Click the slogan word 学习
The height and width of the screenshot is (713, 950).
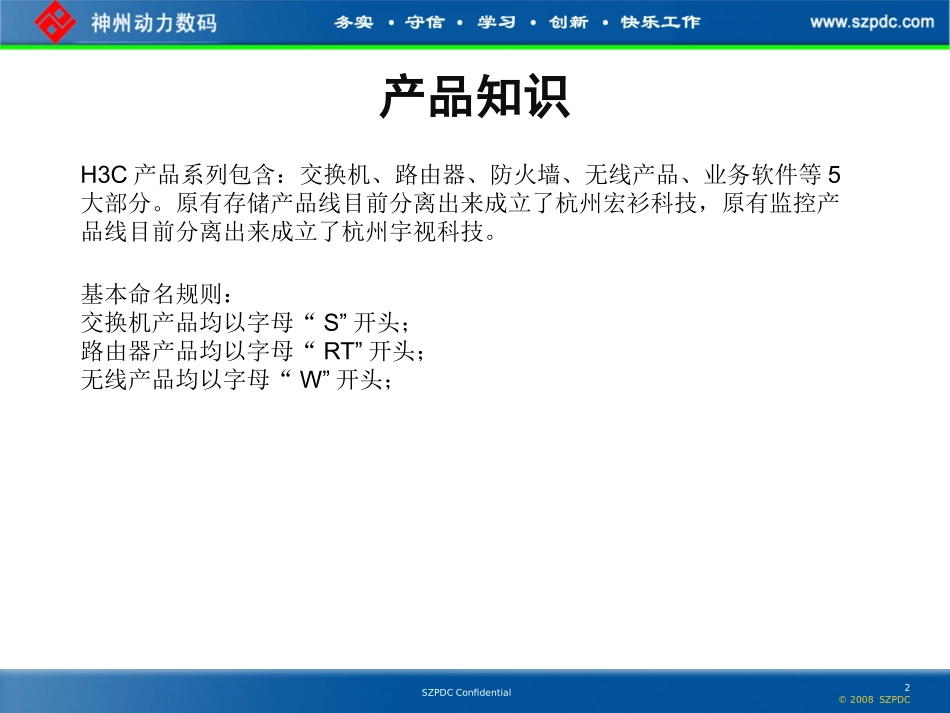(496, 22)
